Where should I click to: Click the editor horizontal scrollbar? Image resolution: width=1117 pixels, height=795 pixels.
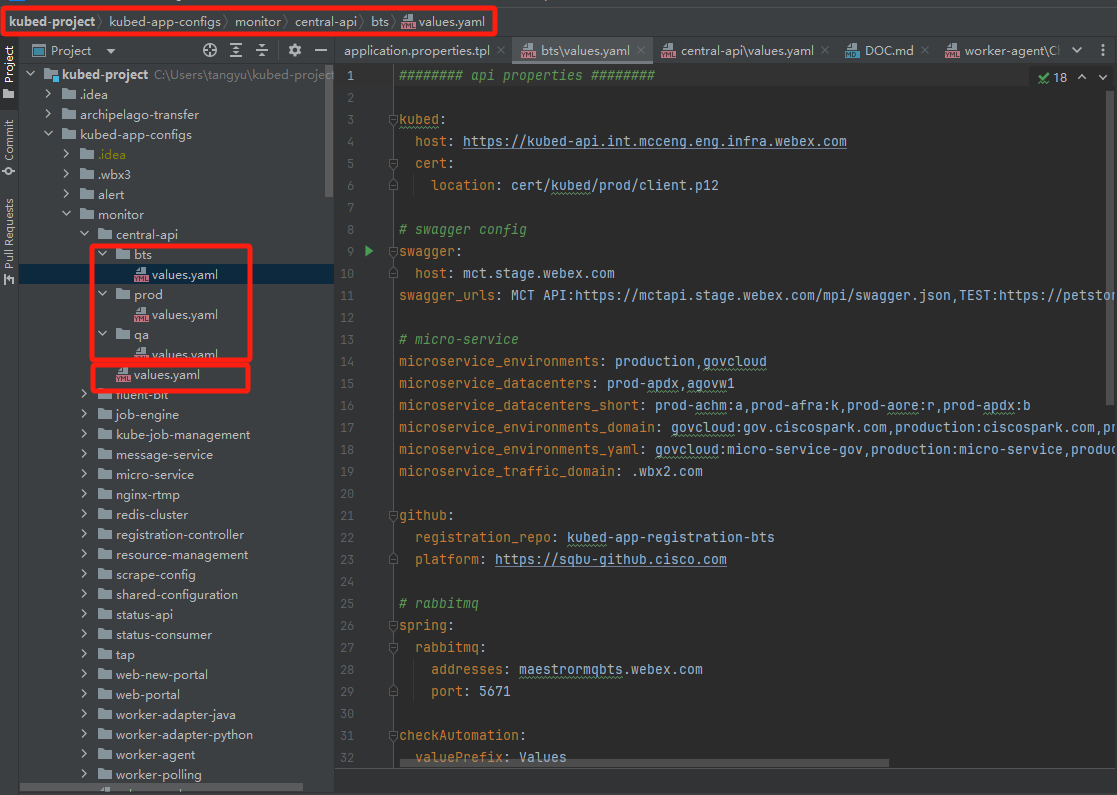644,763
